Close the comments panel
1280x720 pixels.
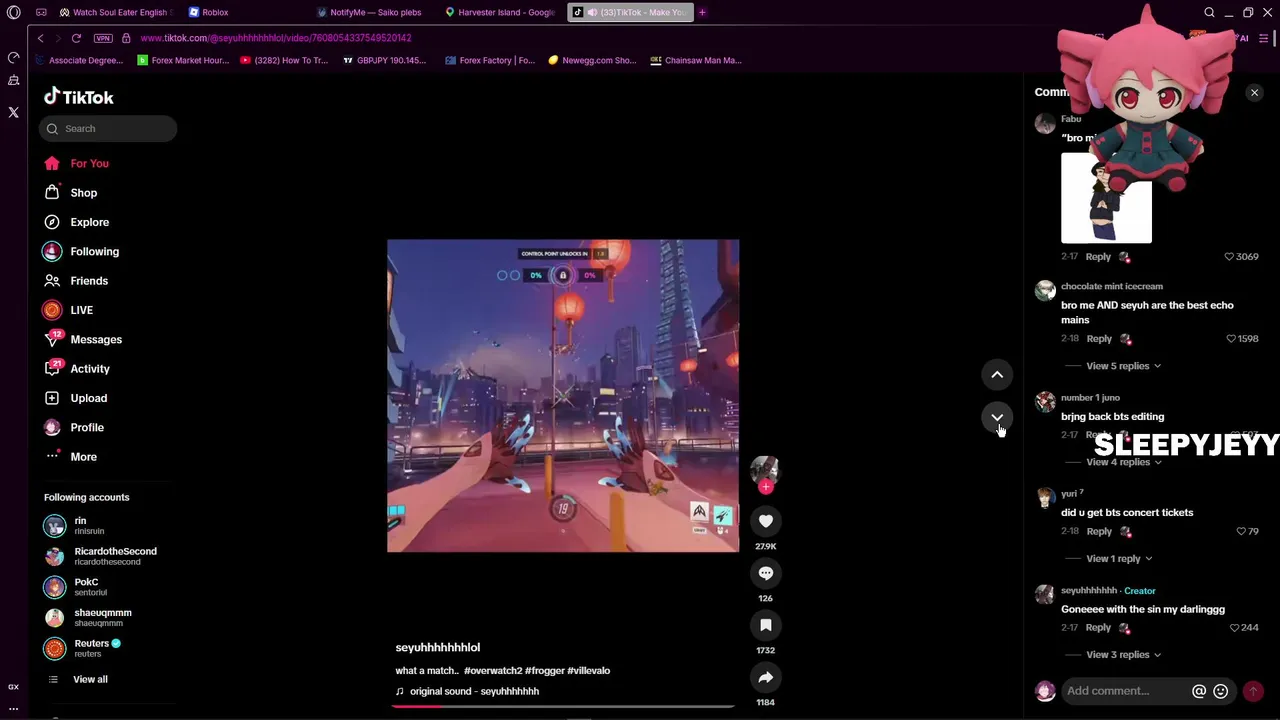[x=1254, y=92]
